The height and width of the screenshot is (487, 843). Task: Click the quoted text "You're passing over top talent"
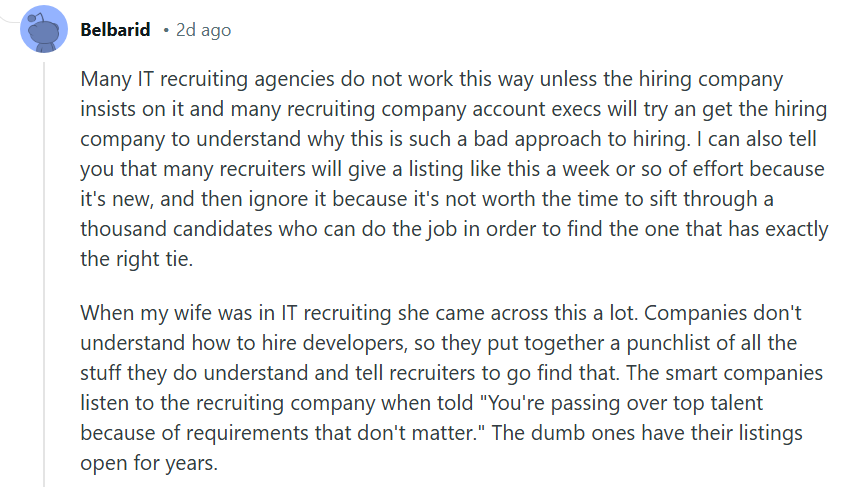pos(624,403)
